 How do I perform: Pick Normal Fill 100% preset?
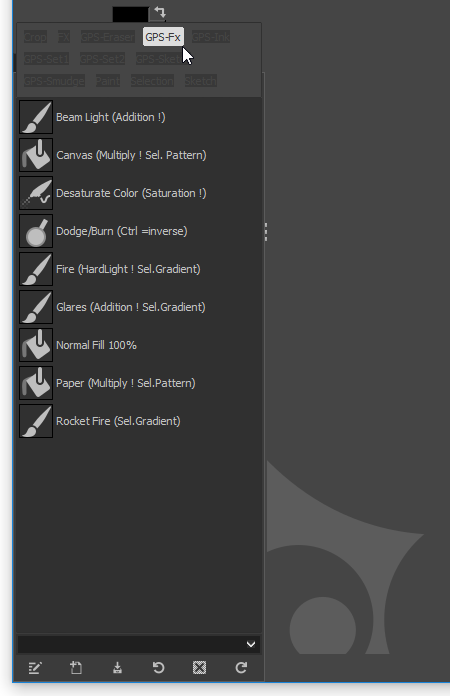click(x=139, y=345)
